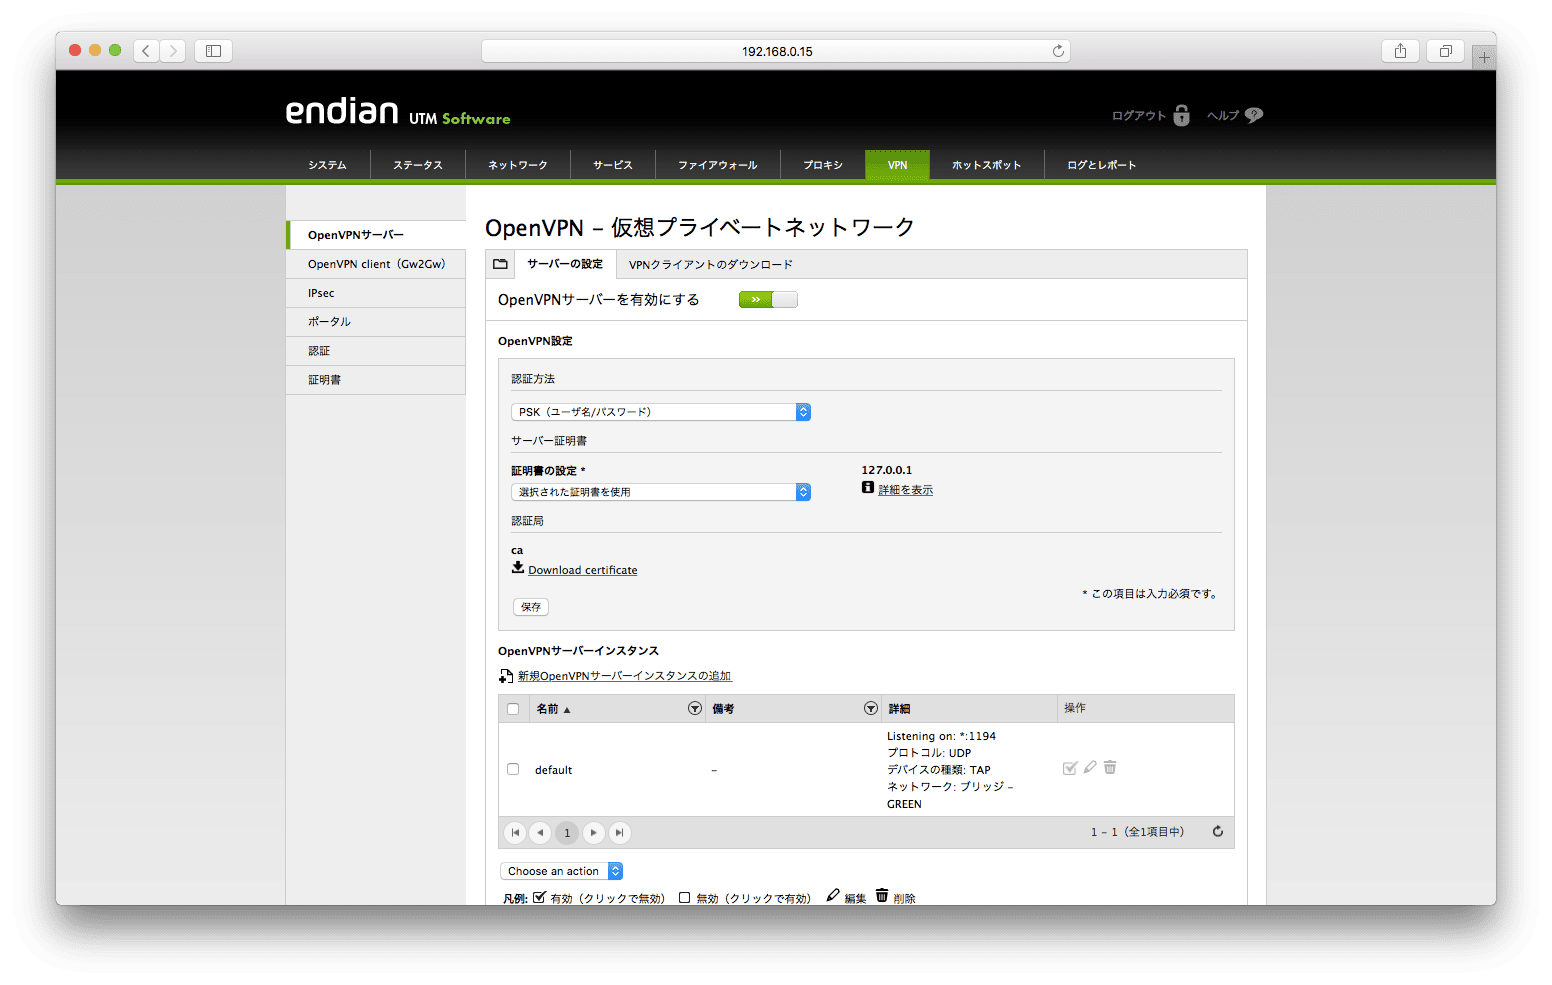Edit the default instance with pencil icon

point(1090,767)
